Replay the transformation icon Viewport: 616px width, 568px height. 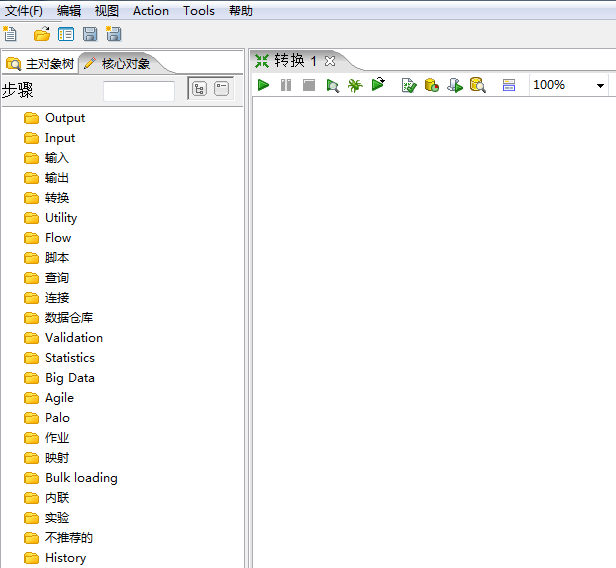coord(378,84)
